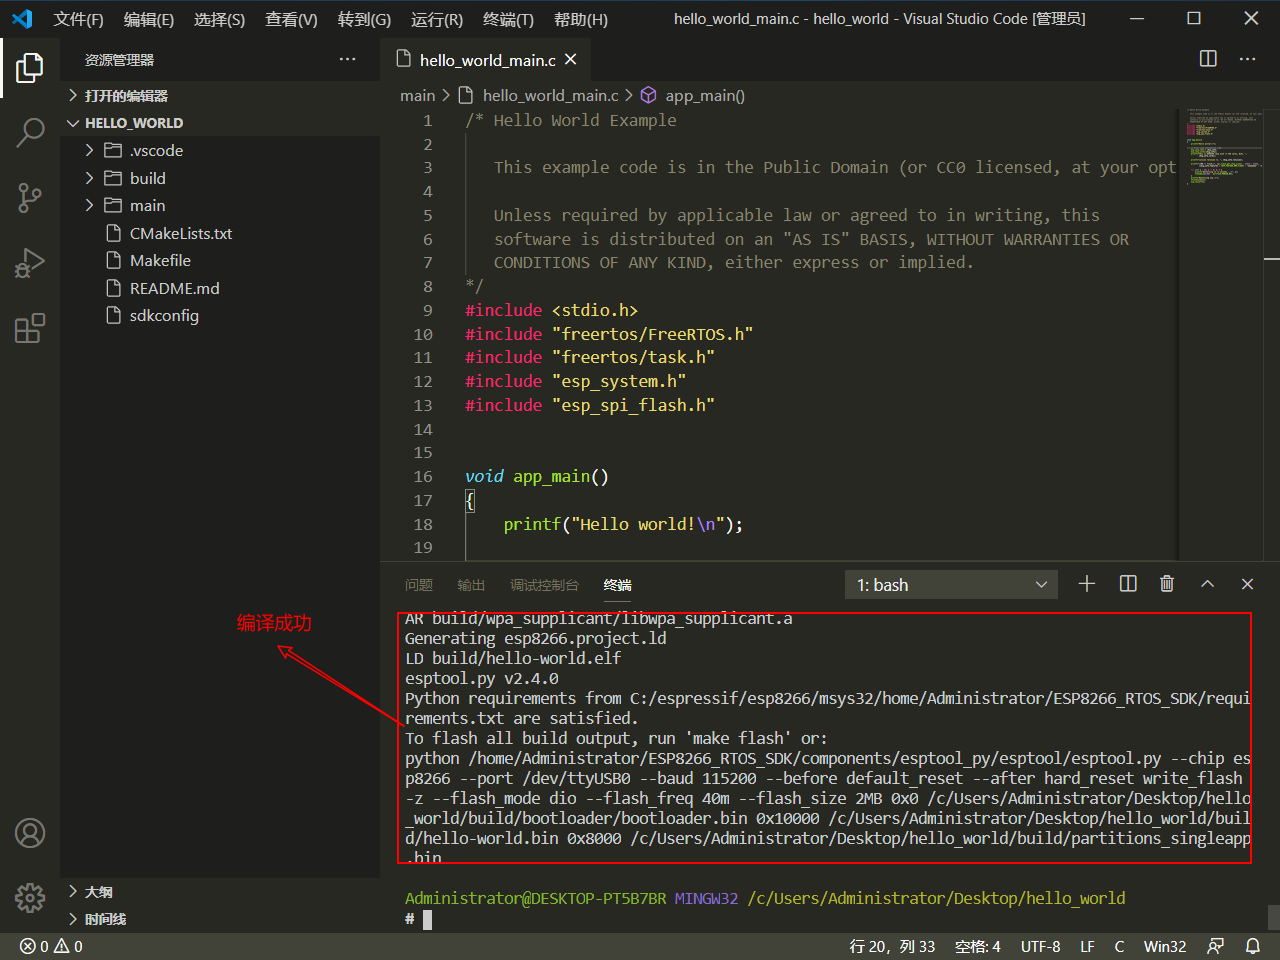Change indentation setting 空格: 4
1280x960 pixels.
pos(977,946)
